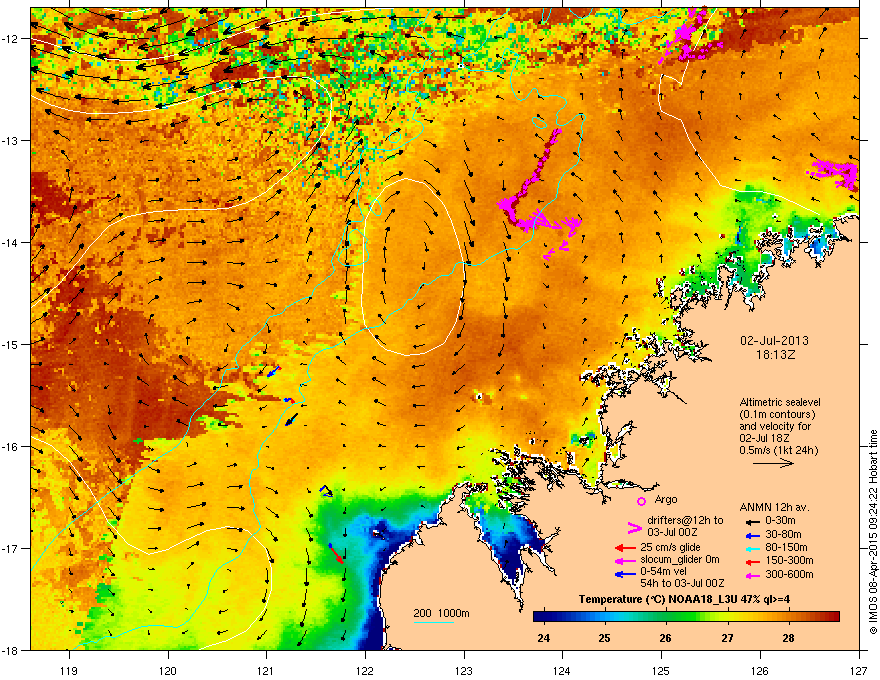The image size is (880, 680).
Task: Click the latitude axis label -17
Action: (11, 549)
